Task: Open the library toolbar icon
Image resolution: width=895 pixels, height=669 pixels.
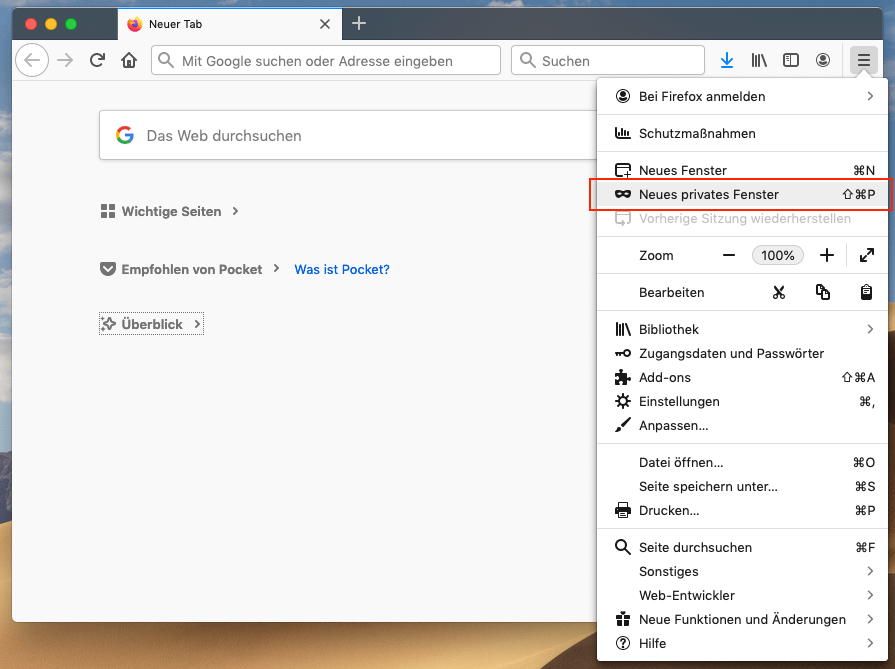Action: click(759, 60)
